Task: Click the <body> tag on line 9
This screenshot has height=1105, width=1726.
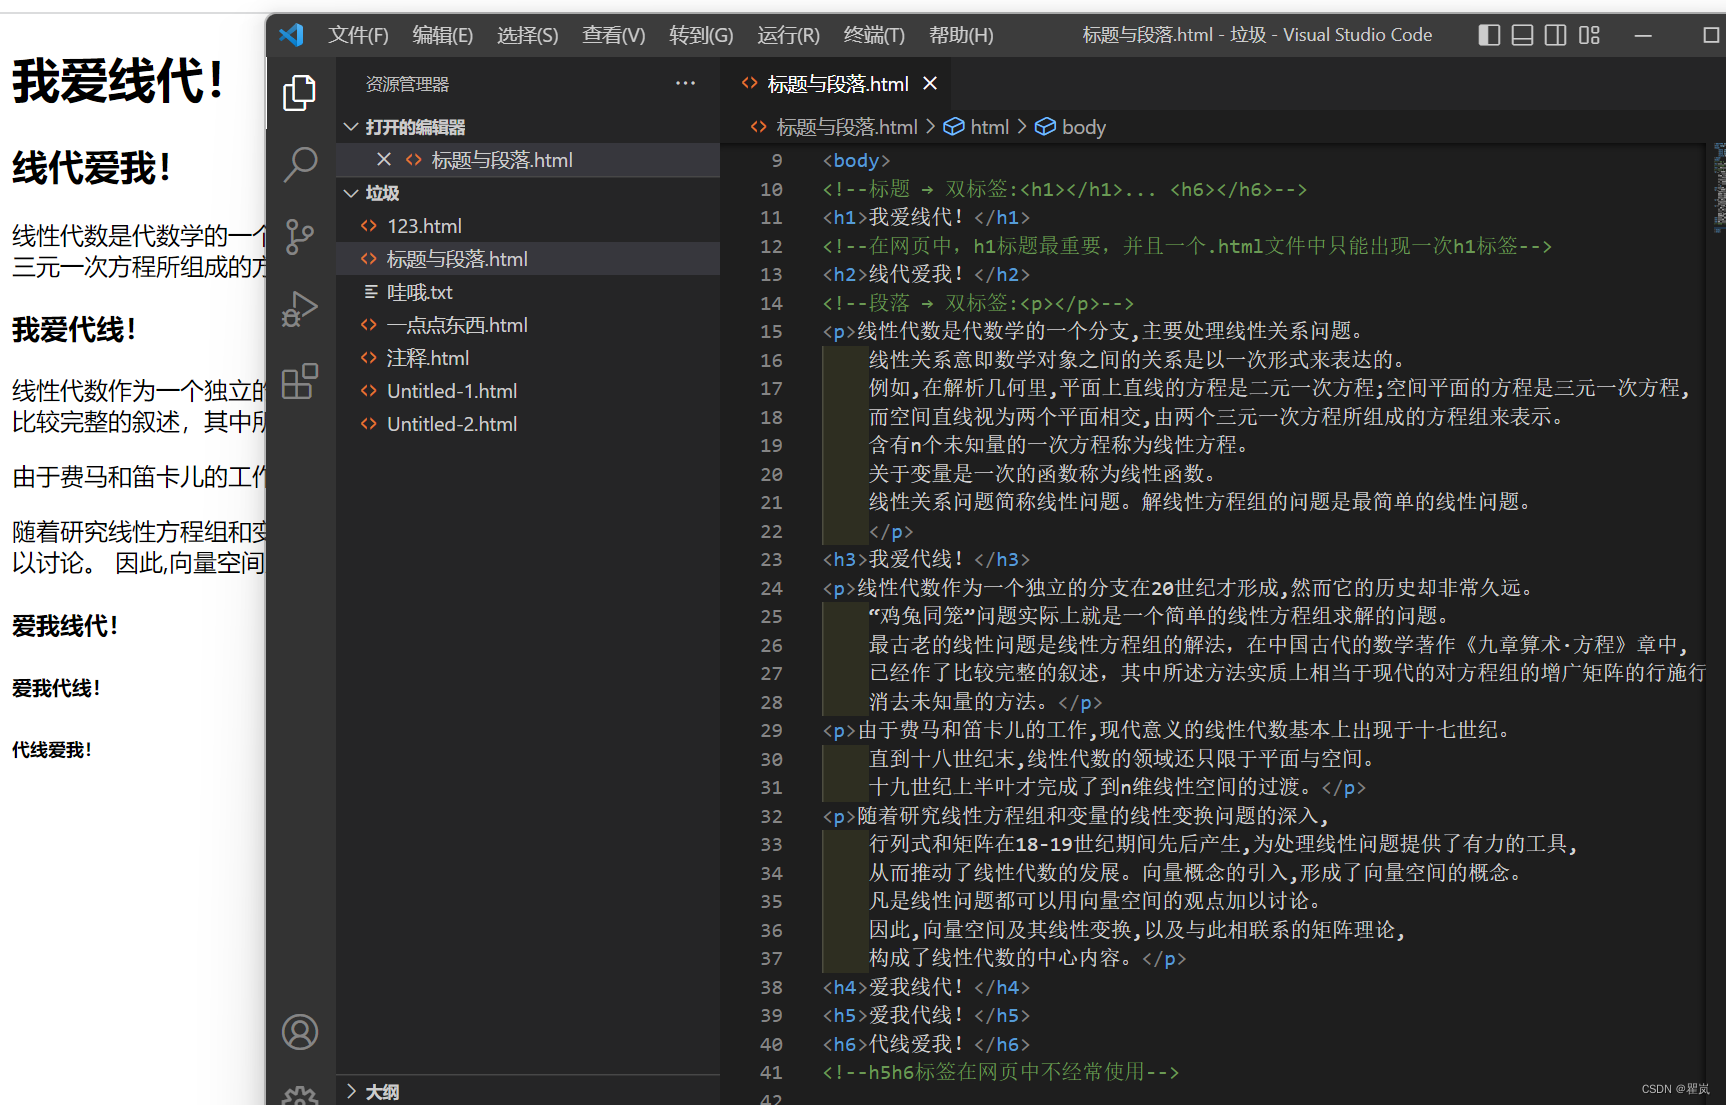Action: pos(856,160)
